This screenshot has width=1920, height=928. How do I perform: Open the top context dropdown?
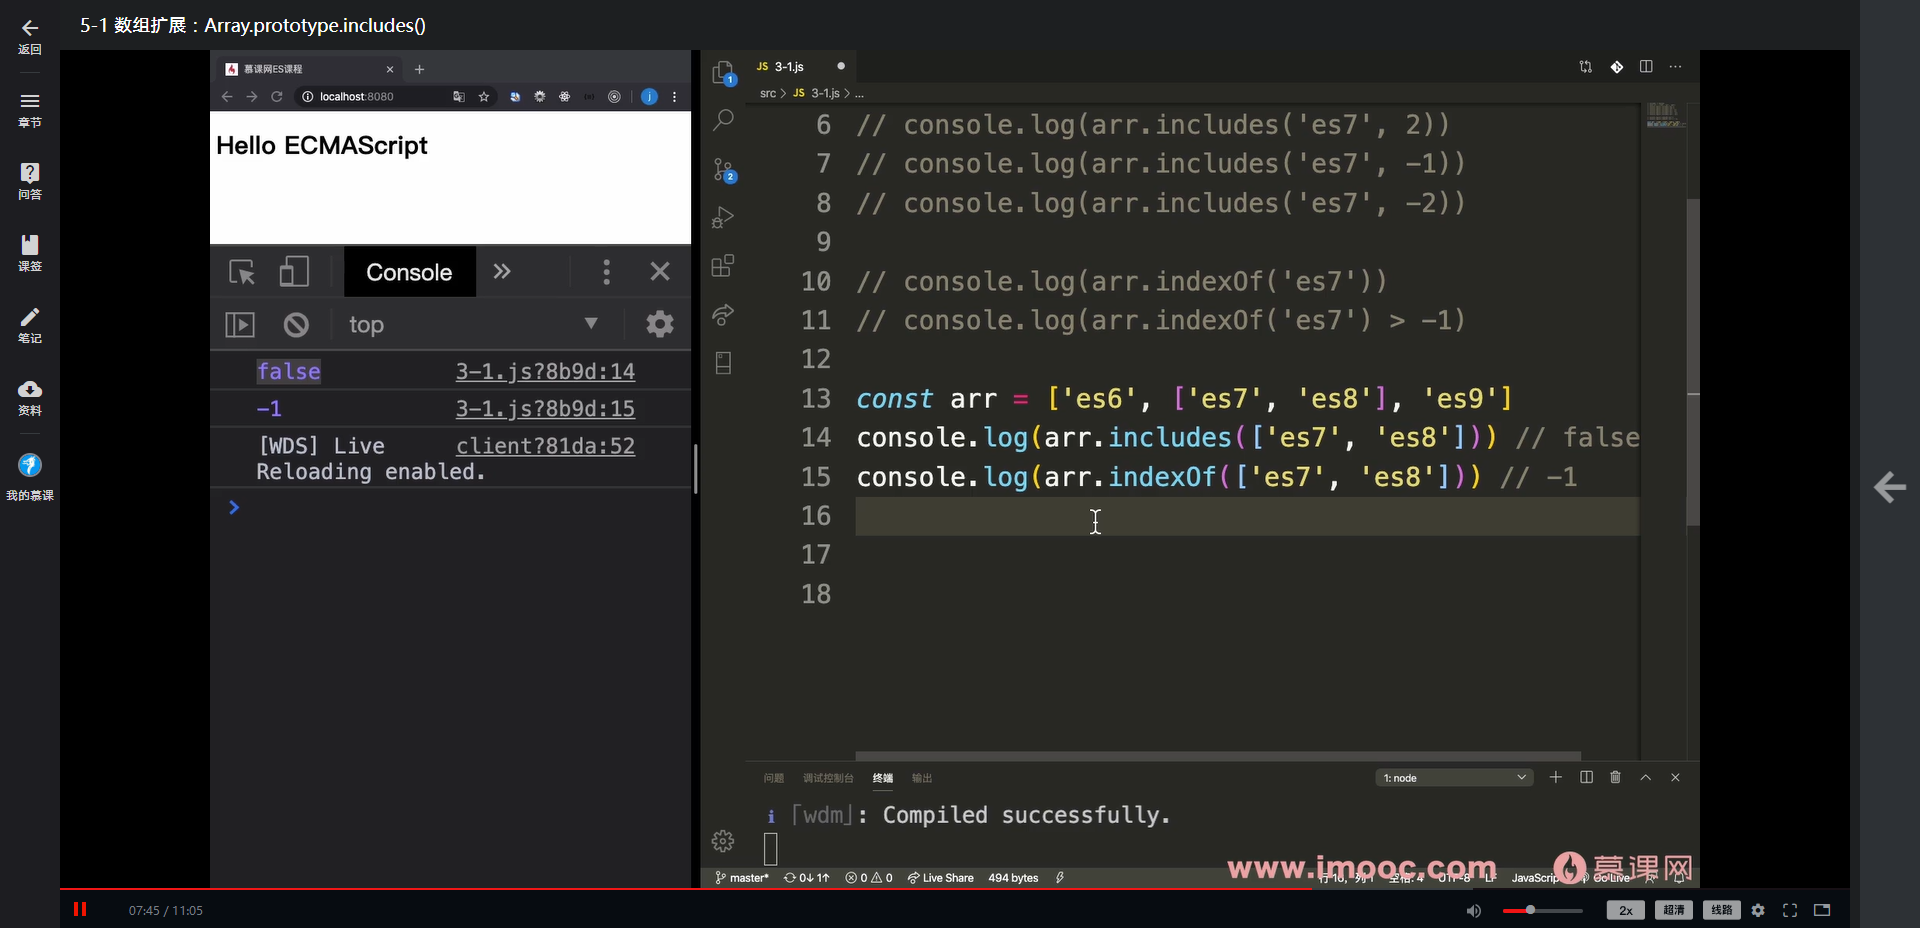pos(472,325)
